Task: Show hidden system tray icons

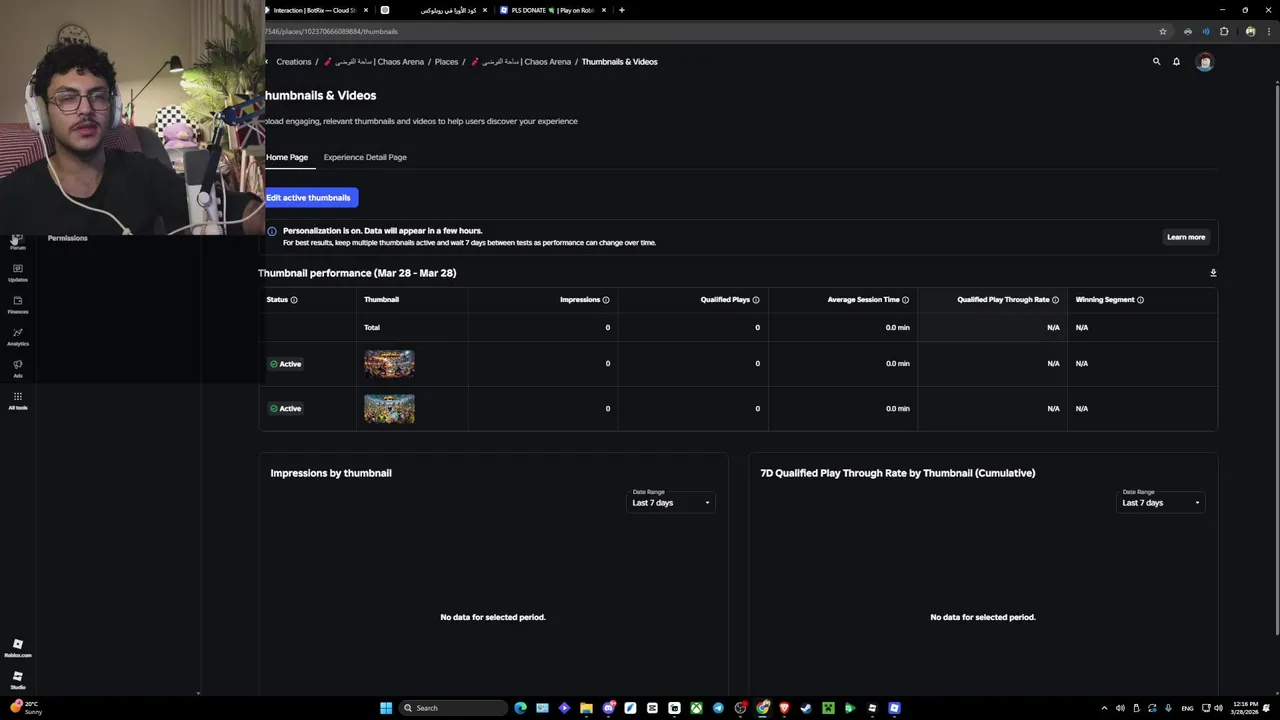Action: pos(1104,708)
